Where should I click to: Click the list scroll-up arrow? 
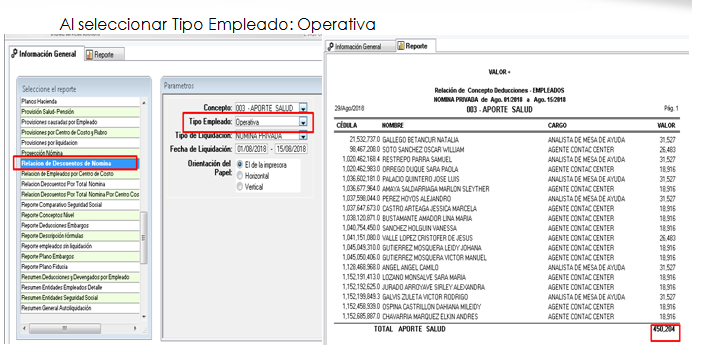tap(144, 102)
